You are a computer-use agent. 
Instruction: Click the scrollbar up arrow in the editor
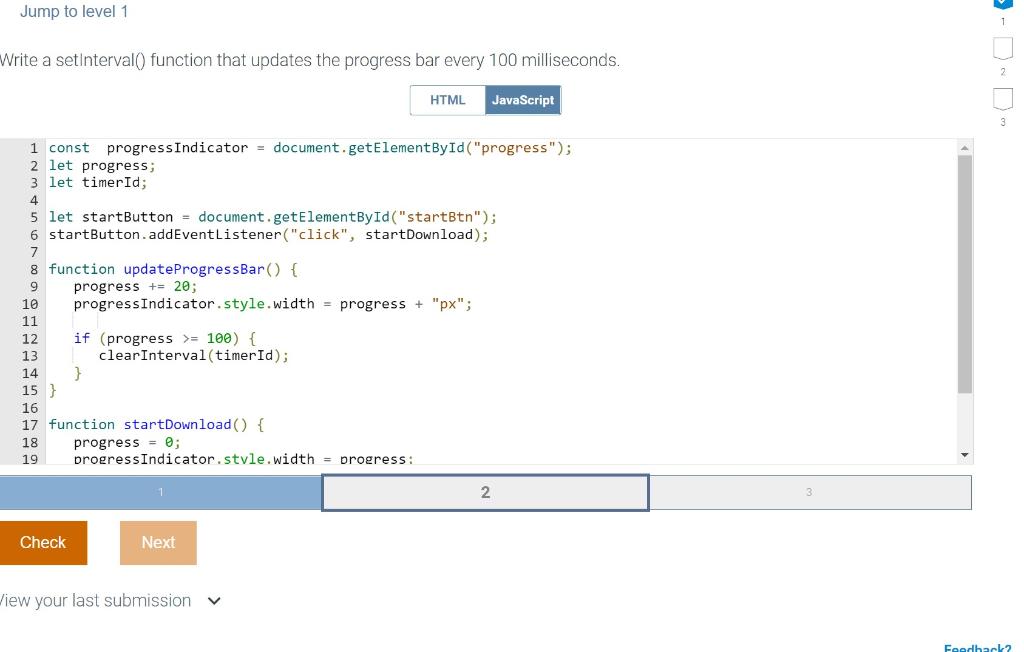(x=963, y=147)
